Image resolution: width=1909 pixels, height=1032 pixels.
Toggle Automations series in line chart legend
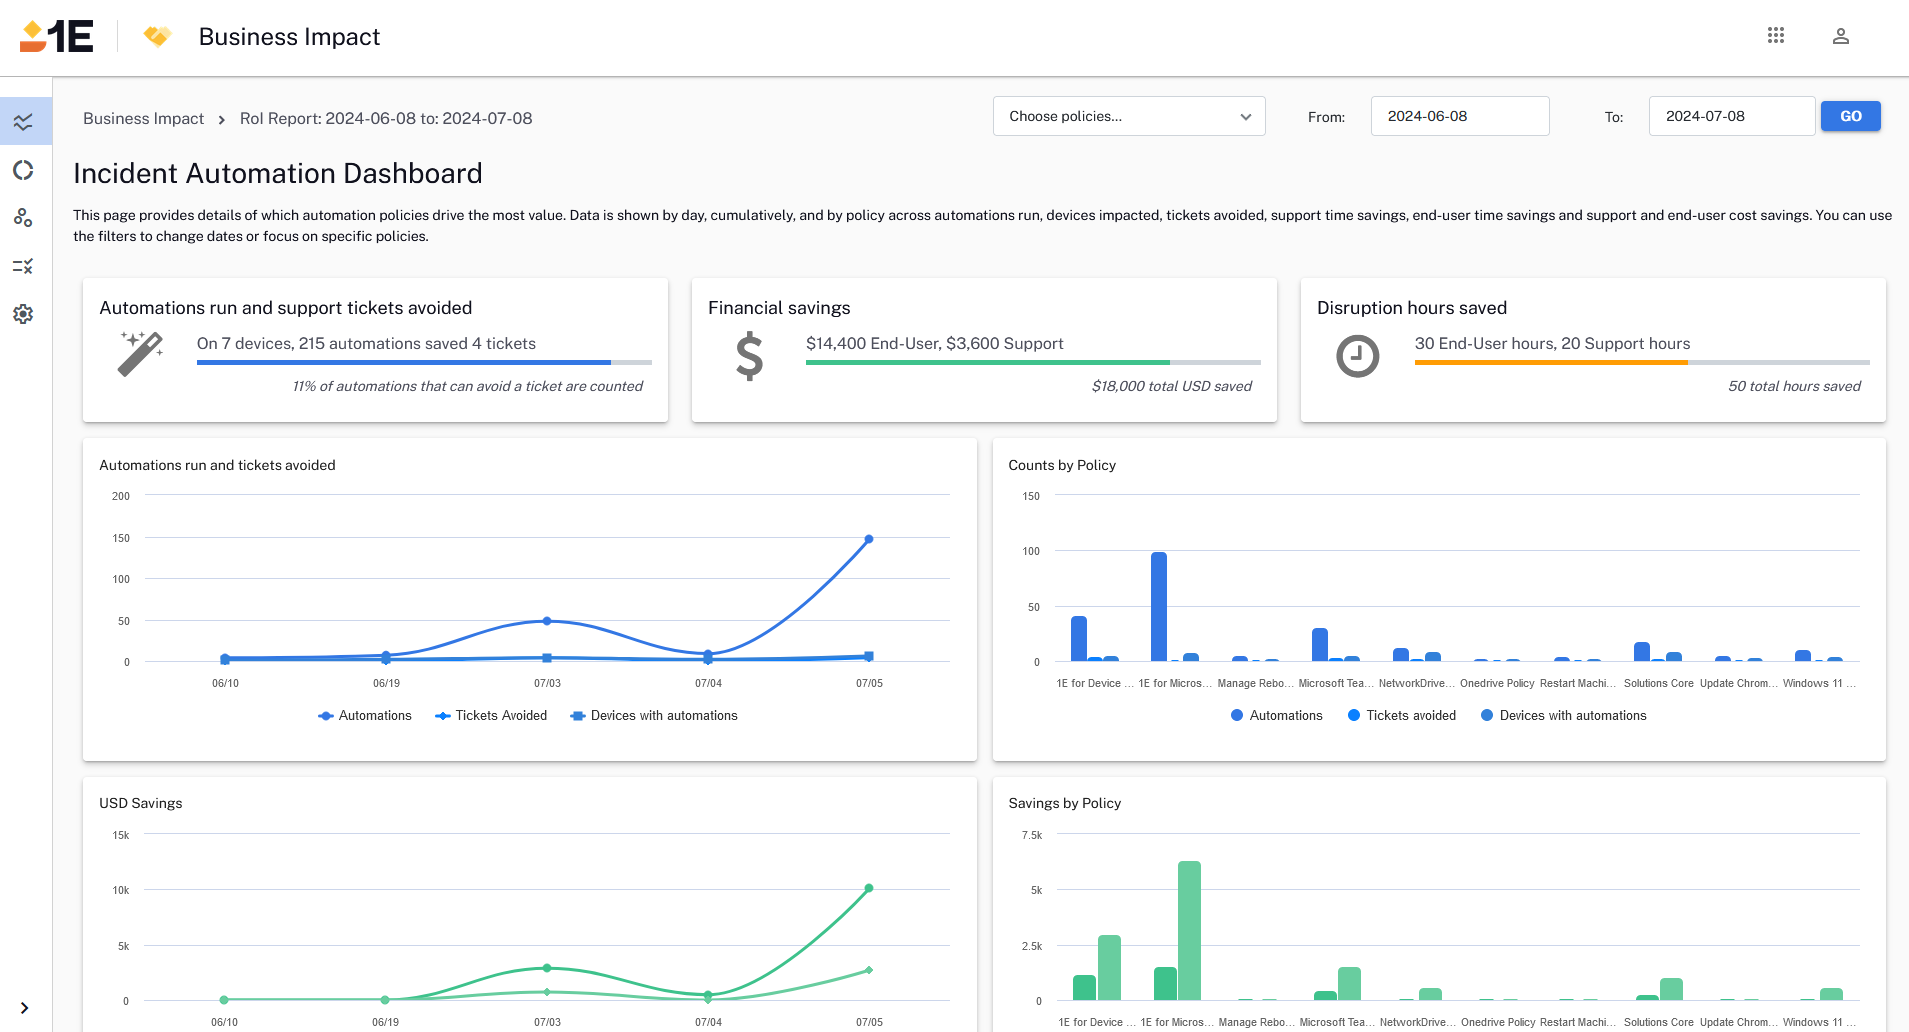365,716
